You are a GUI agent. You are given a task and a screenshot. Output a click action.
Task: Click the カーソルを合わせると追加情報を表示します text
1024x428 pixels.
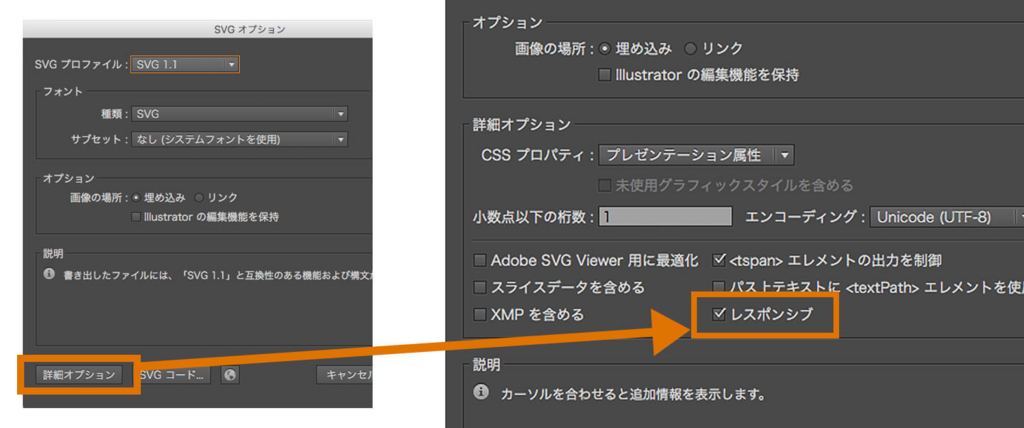(632, 395)
